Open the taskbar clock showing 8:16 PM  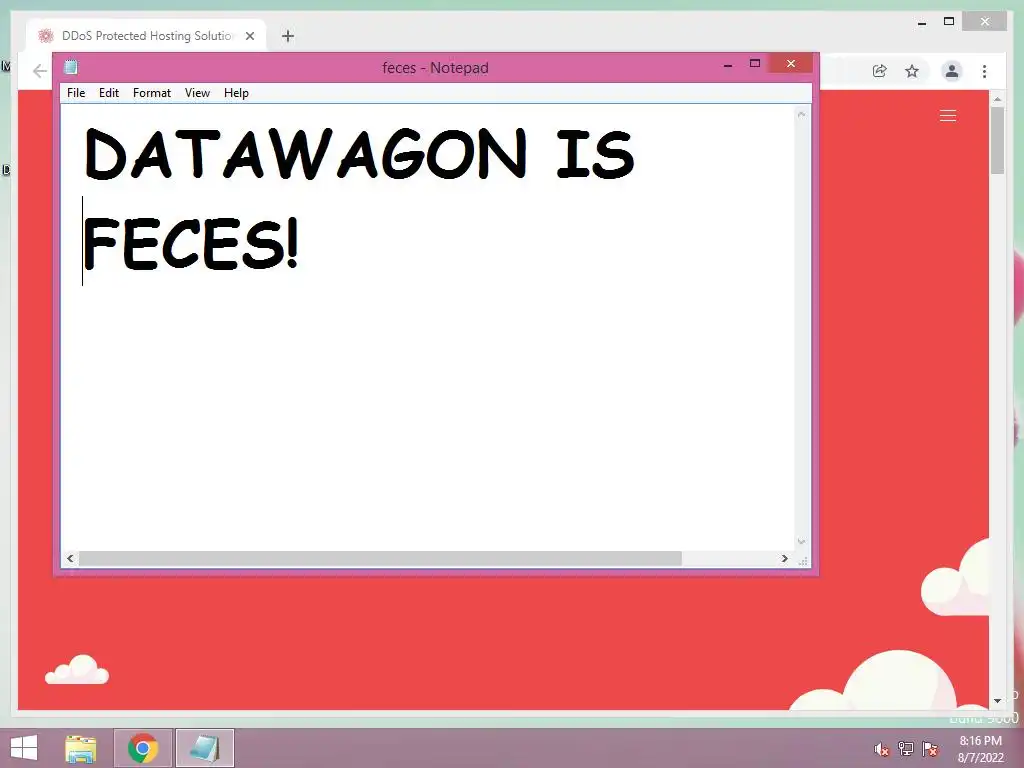[x=980, y=749]
